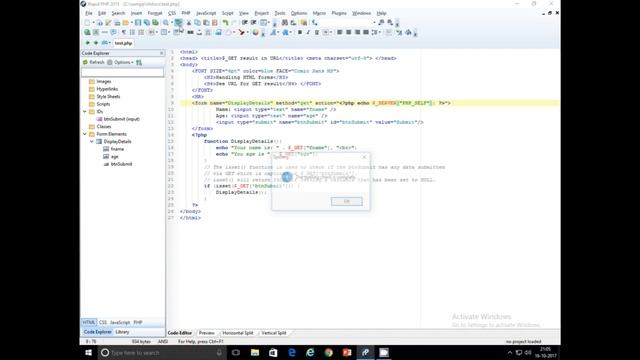Click the back navigation arrow beside test.php
The image size is (640, 360).
[87, 43]
